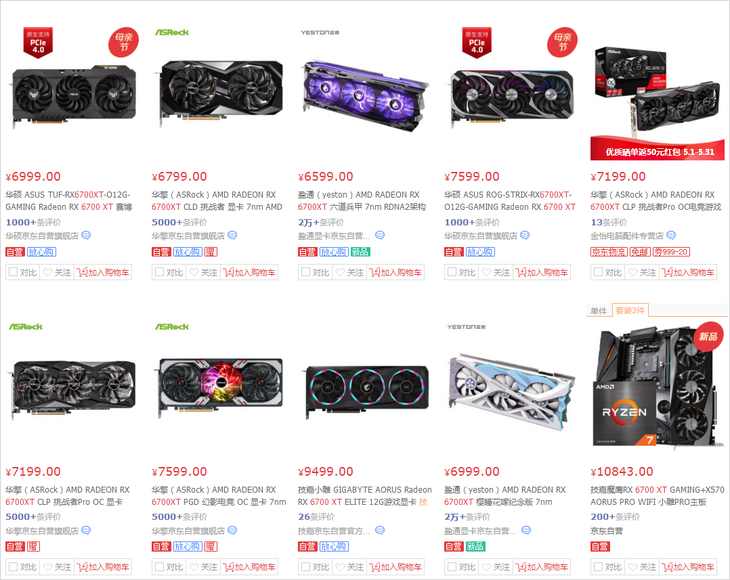Tick 对比 checkbox for Gigabyte AORUS ¥9499 card
This screenshot has width=730, height=580.
pos(306,567)
